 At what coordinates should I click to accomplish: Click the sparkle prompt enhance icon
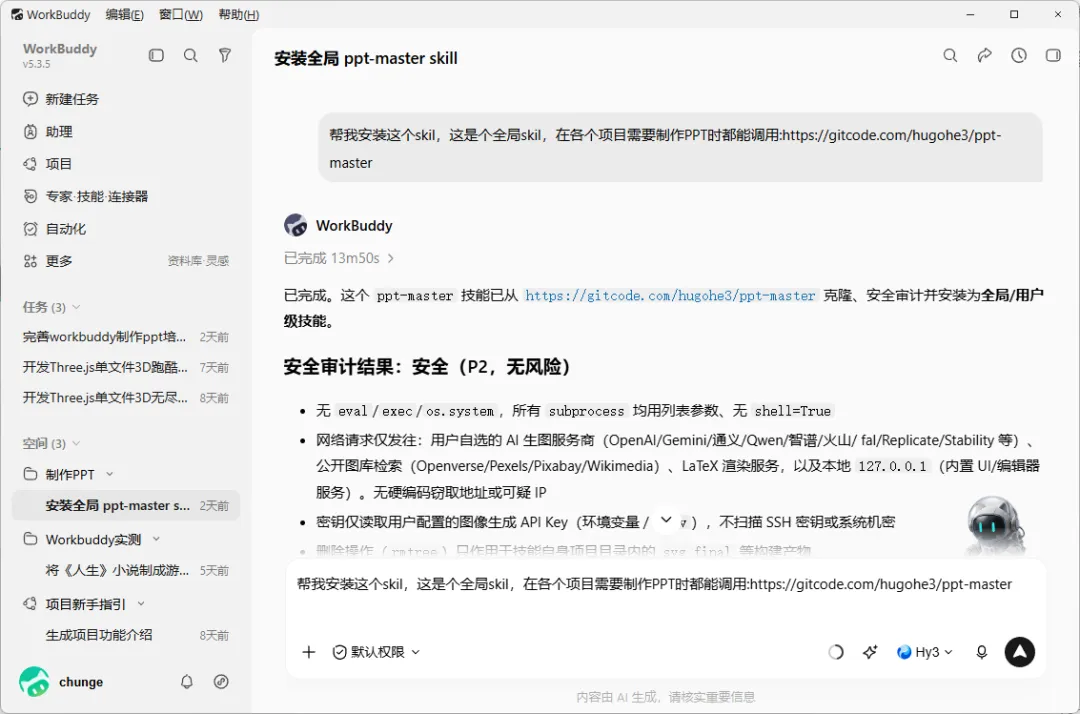click(x=870, y=652)
